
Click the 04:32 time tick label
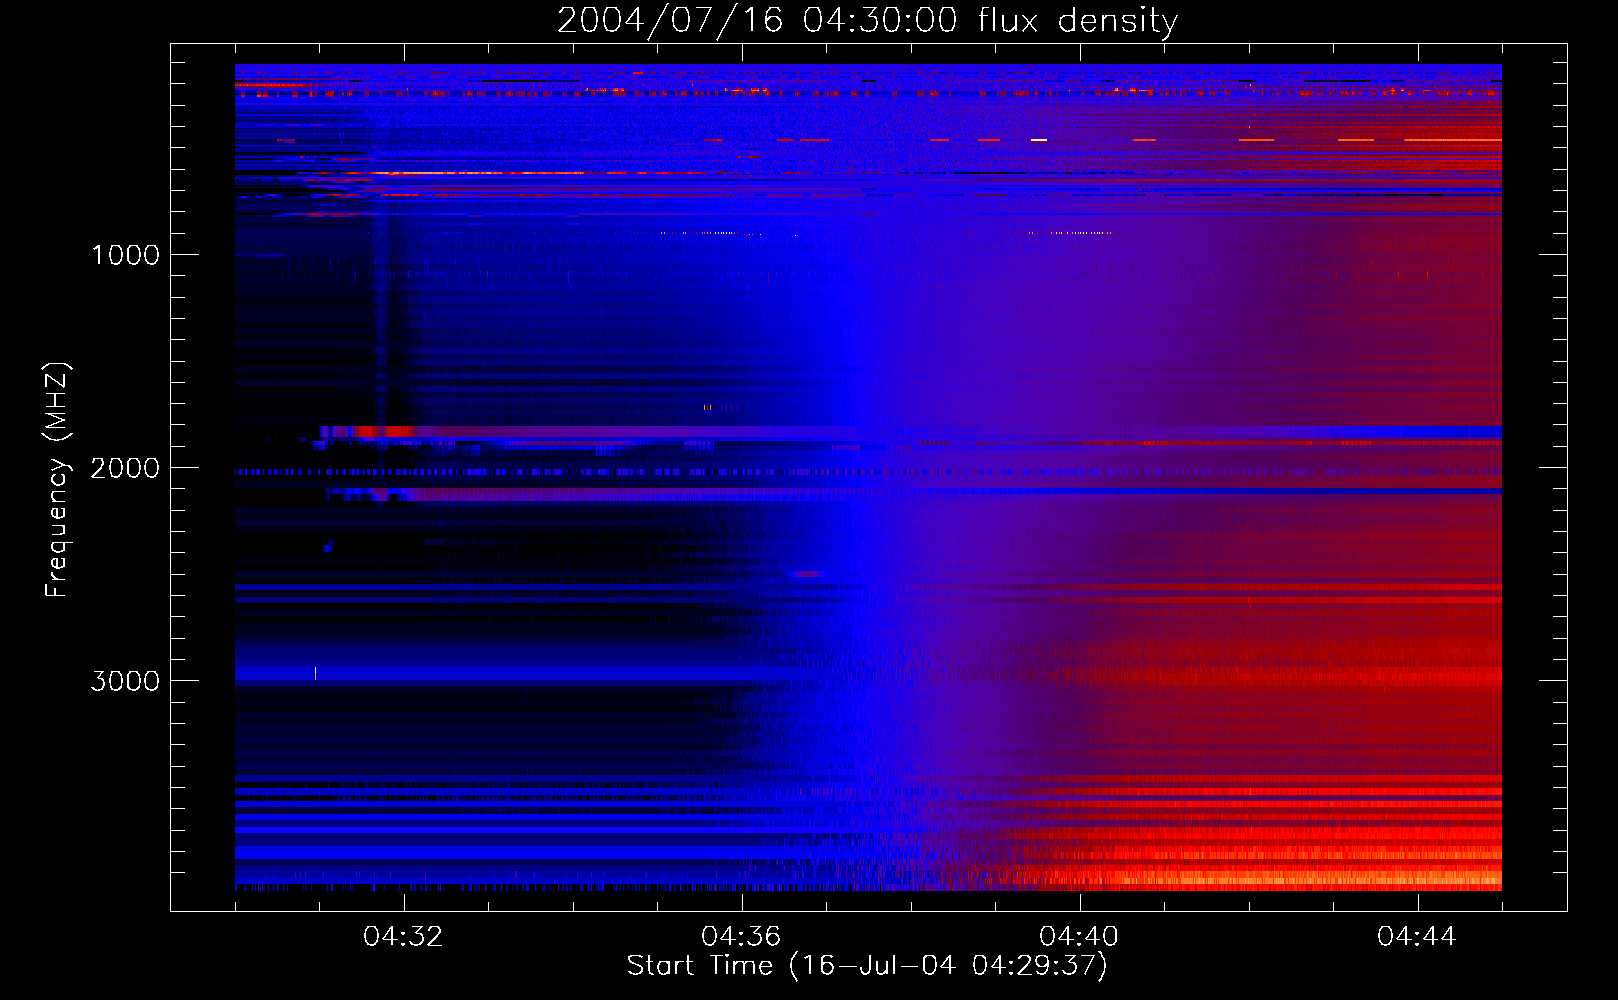[403, 936]
